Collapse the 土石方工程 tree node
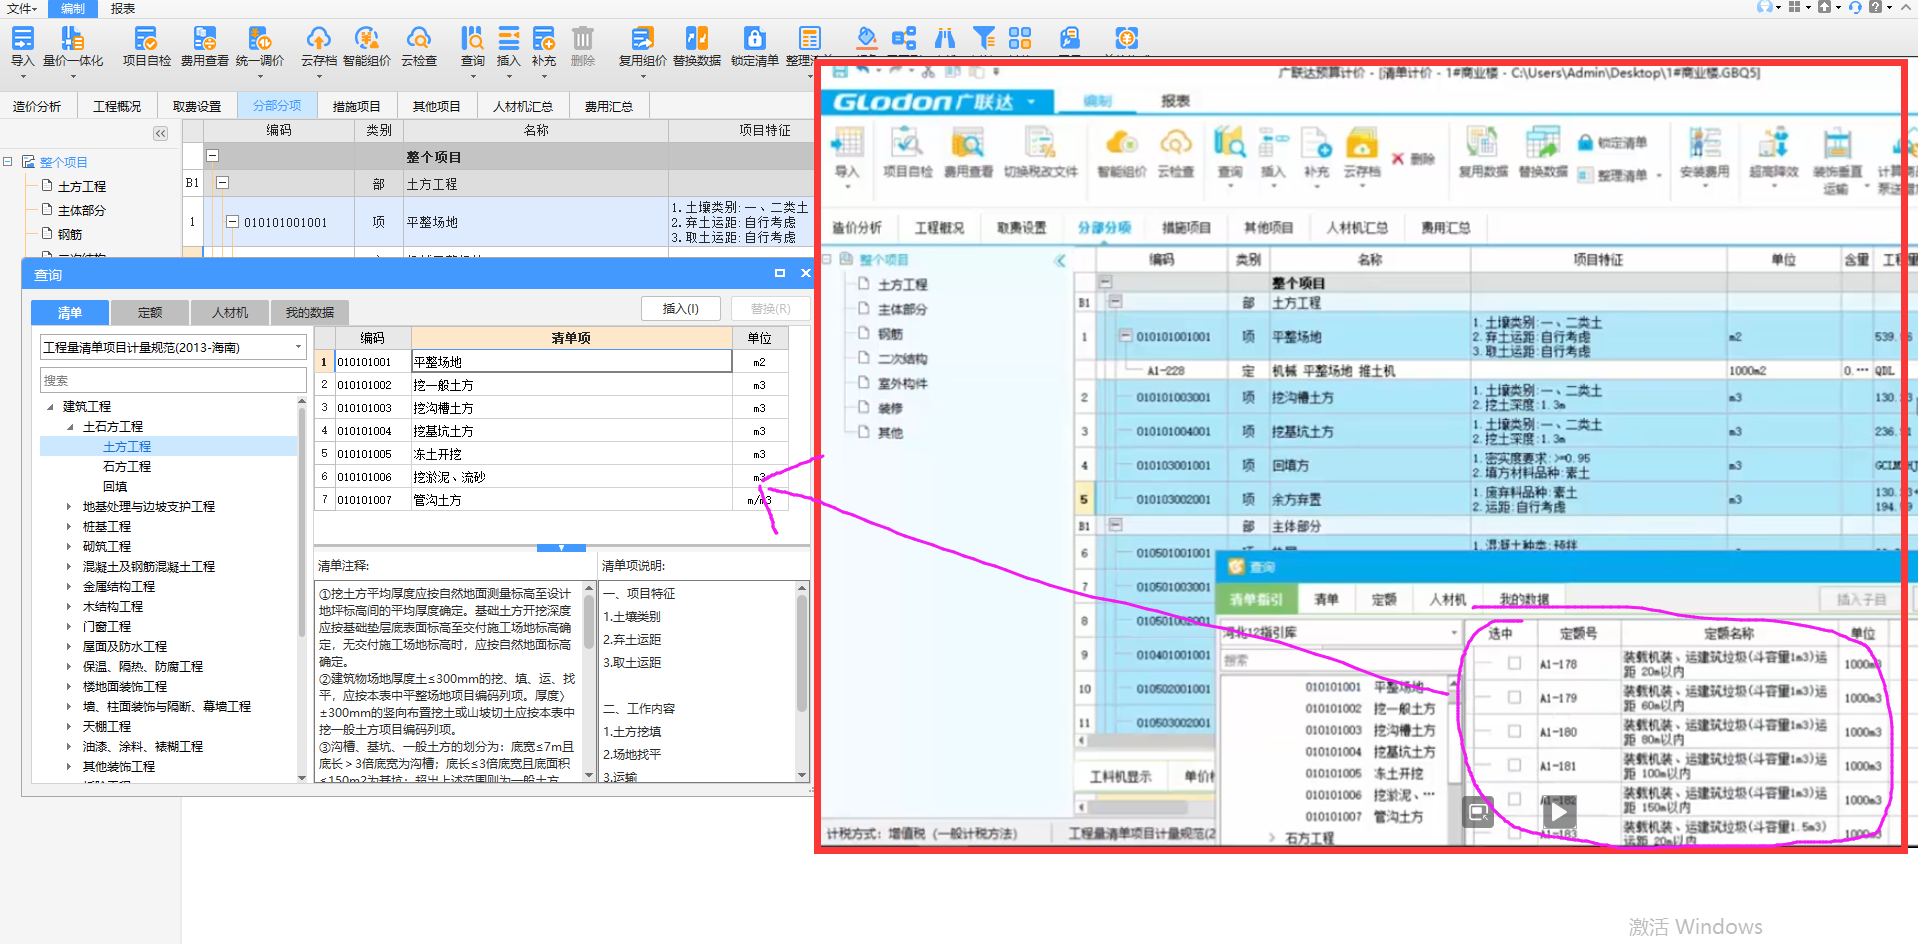1918x944 pixels. point(70,427)
